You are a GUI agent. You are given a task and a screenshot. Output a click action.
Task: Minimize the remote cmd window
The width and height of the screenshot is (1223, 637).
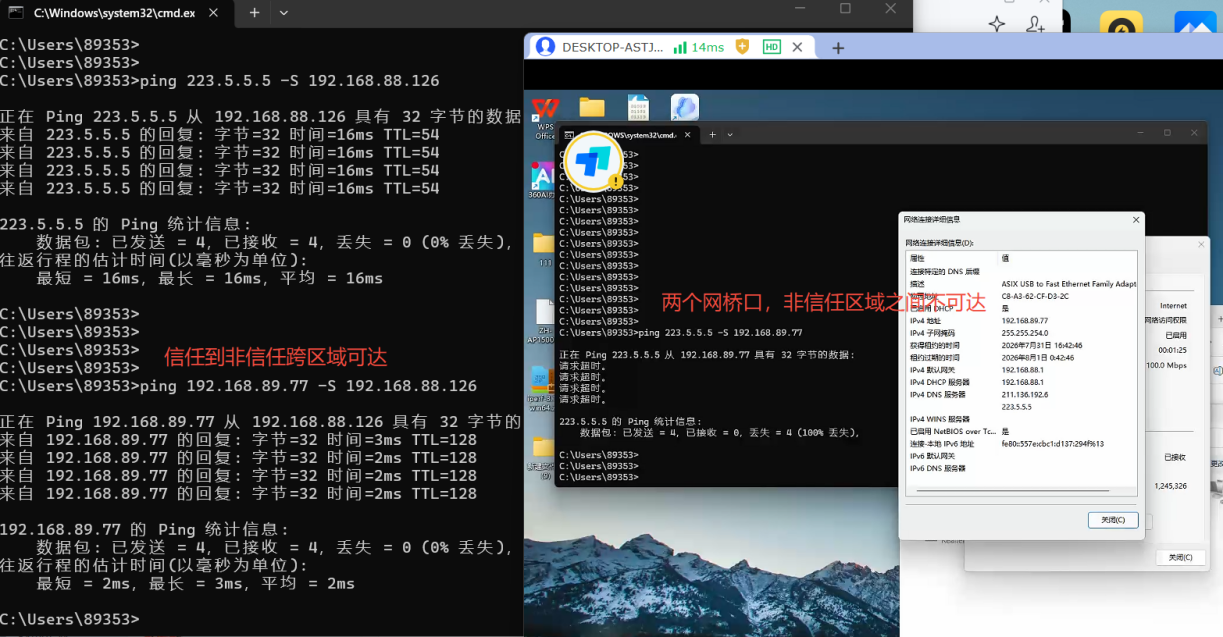(1138, 133)
